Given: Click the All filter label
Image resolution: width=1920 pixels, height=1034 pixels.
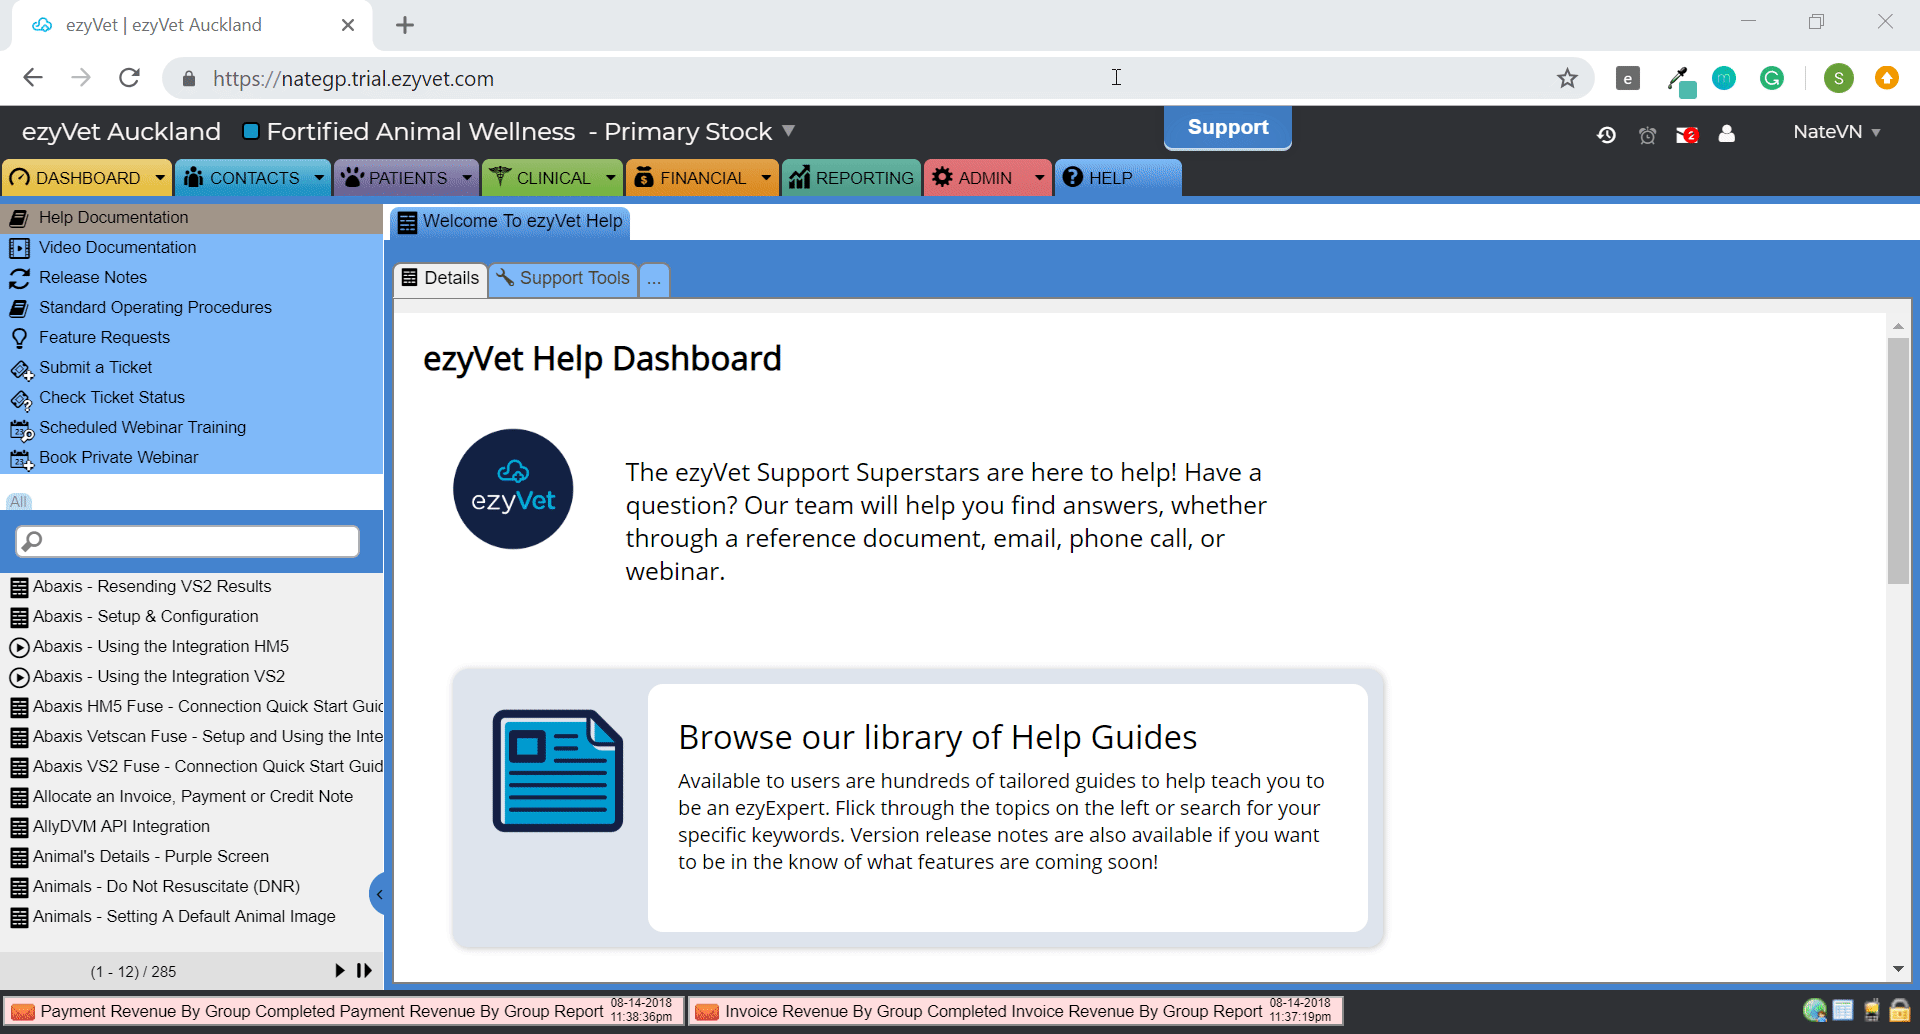Looking at the screenshot, I should point(18,502).
